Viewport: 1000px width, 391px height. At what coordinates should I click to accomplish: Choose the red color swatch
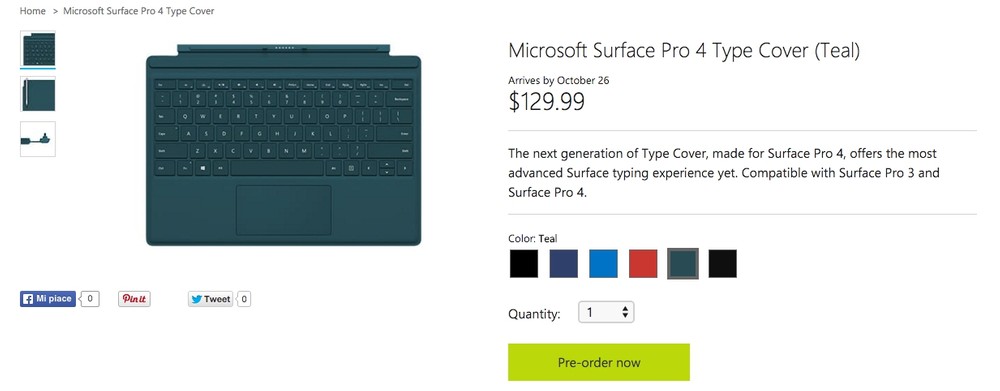(643, 263)
